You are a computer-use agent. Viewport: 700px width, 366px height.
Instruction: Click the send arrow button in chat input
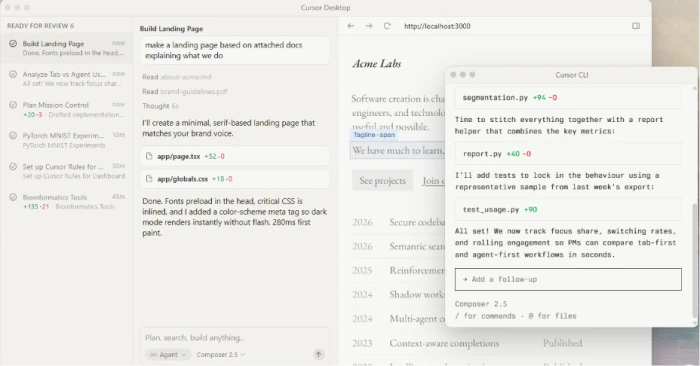pos(318,354)
